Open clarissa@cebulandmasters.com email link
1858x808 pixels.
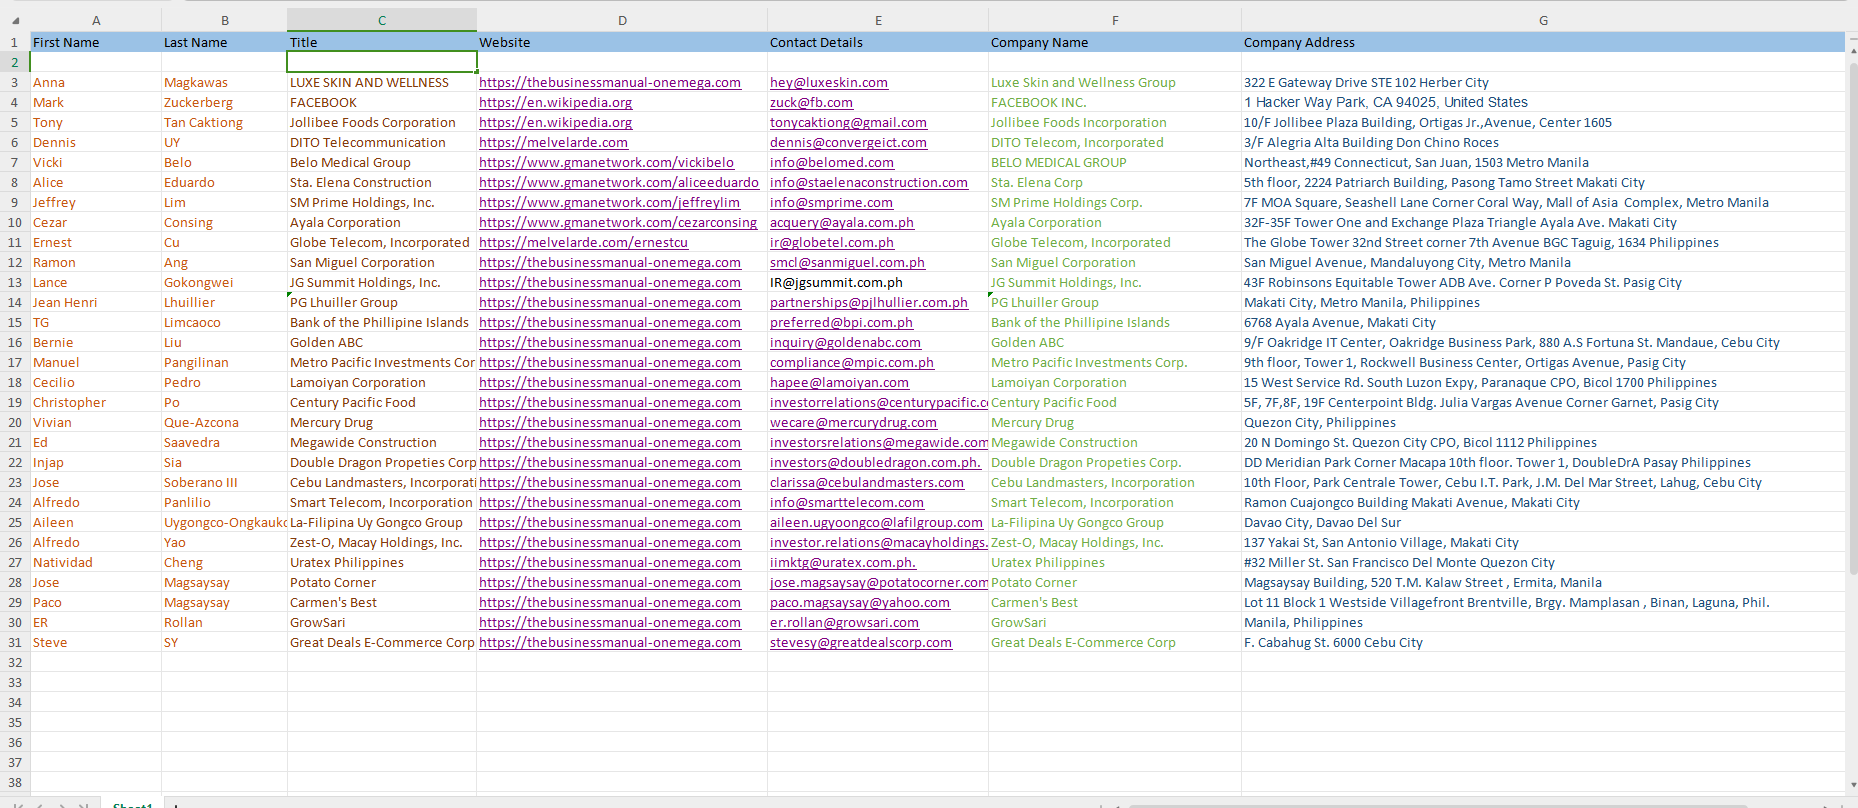coord(867,482)
